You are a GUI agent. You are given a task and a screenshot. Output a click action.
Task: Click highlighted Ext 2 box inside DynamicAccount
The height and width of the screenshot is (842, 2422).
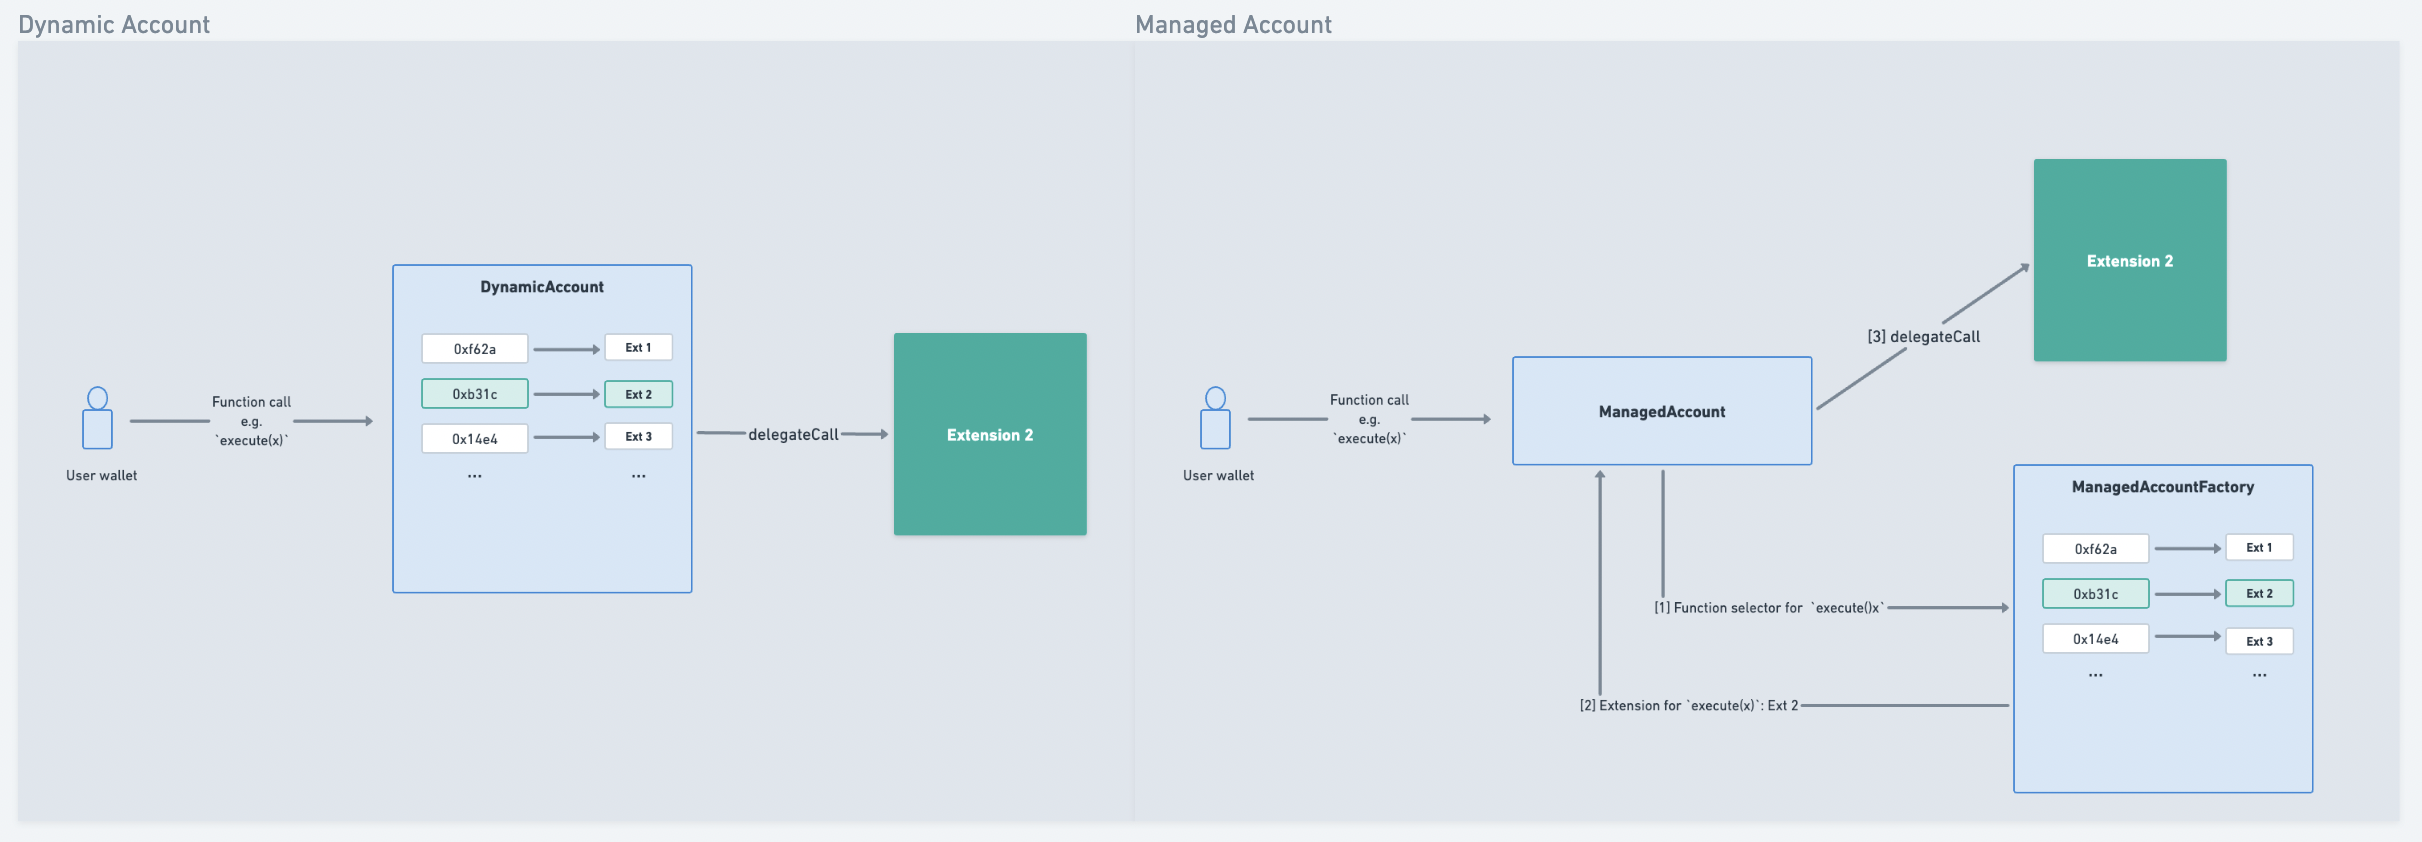click(x=638, y=394)
